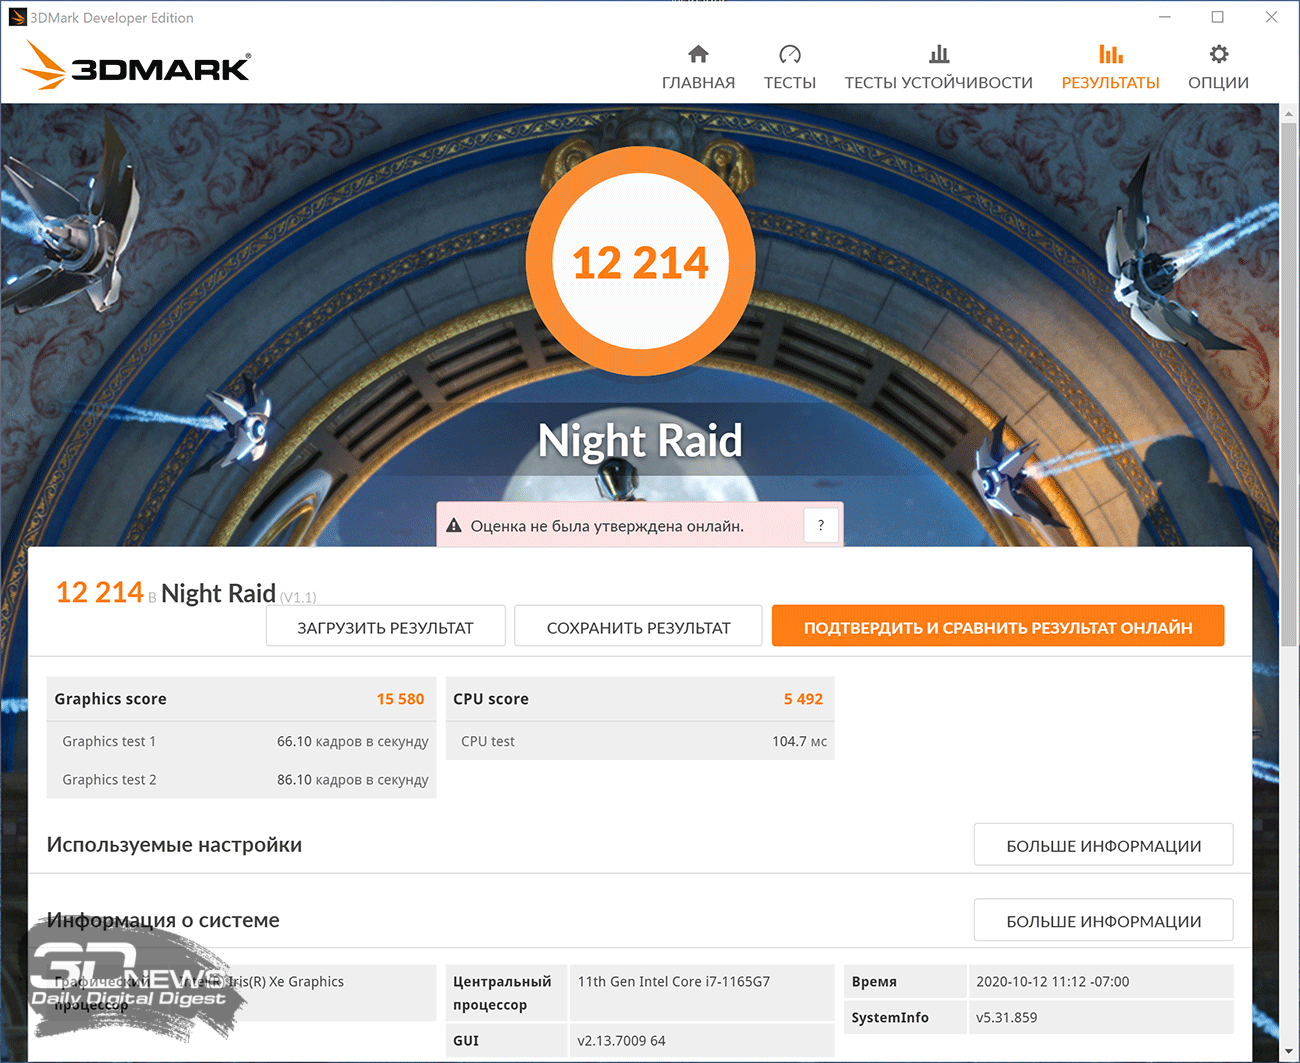The image size is (1300, 1063).
Task: Click the orange results chart icon
Action: tap(1110, 54)
